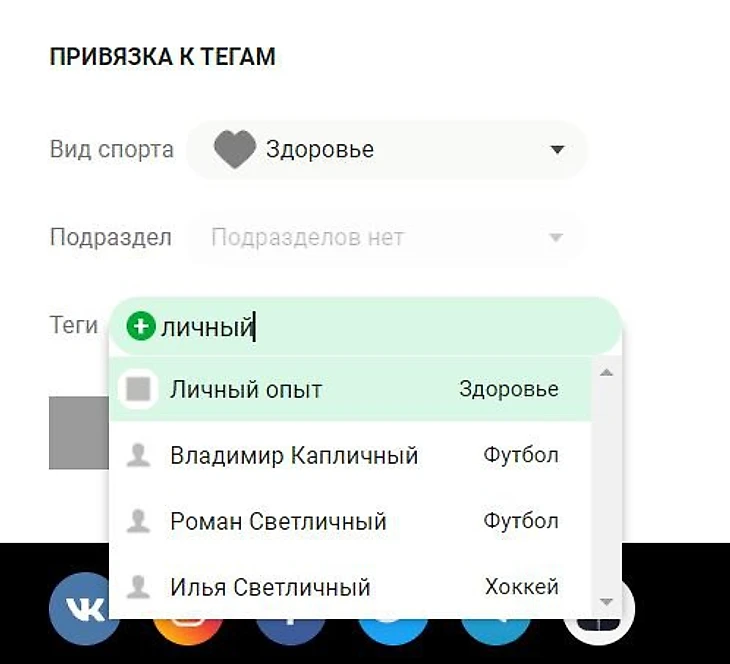Click the heart icon next to Здоровье
The width and height of the screenshot is (730, 664).
click(x=235, y=150)
